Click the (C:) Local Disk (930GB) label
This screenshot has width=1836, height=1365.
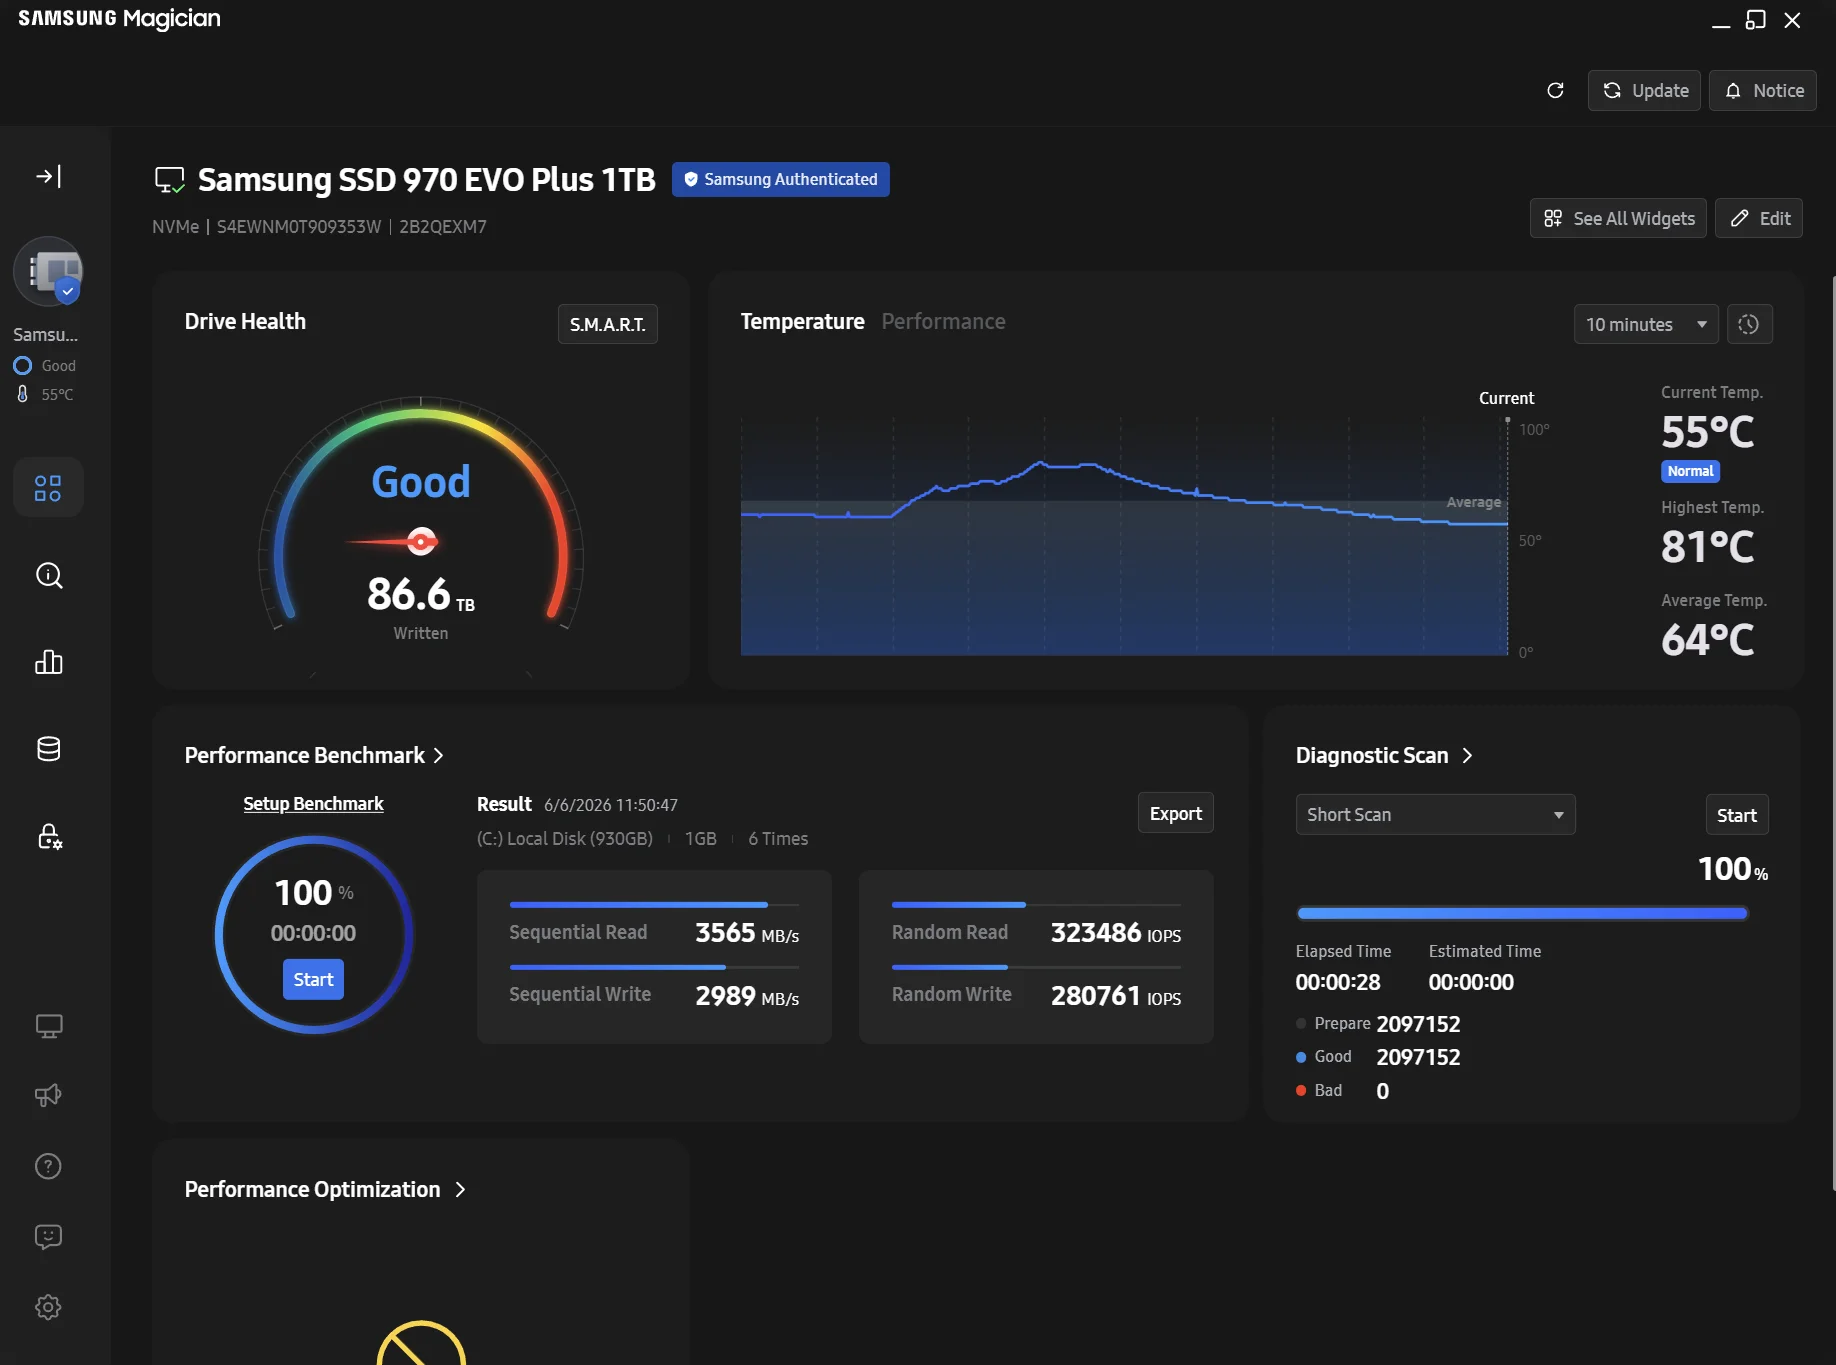565,839
